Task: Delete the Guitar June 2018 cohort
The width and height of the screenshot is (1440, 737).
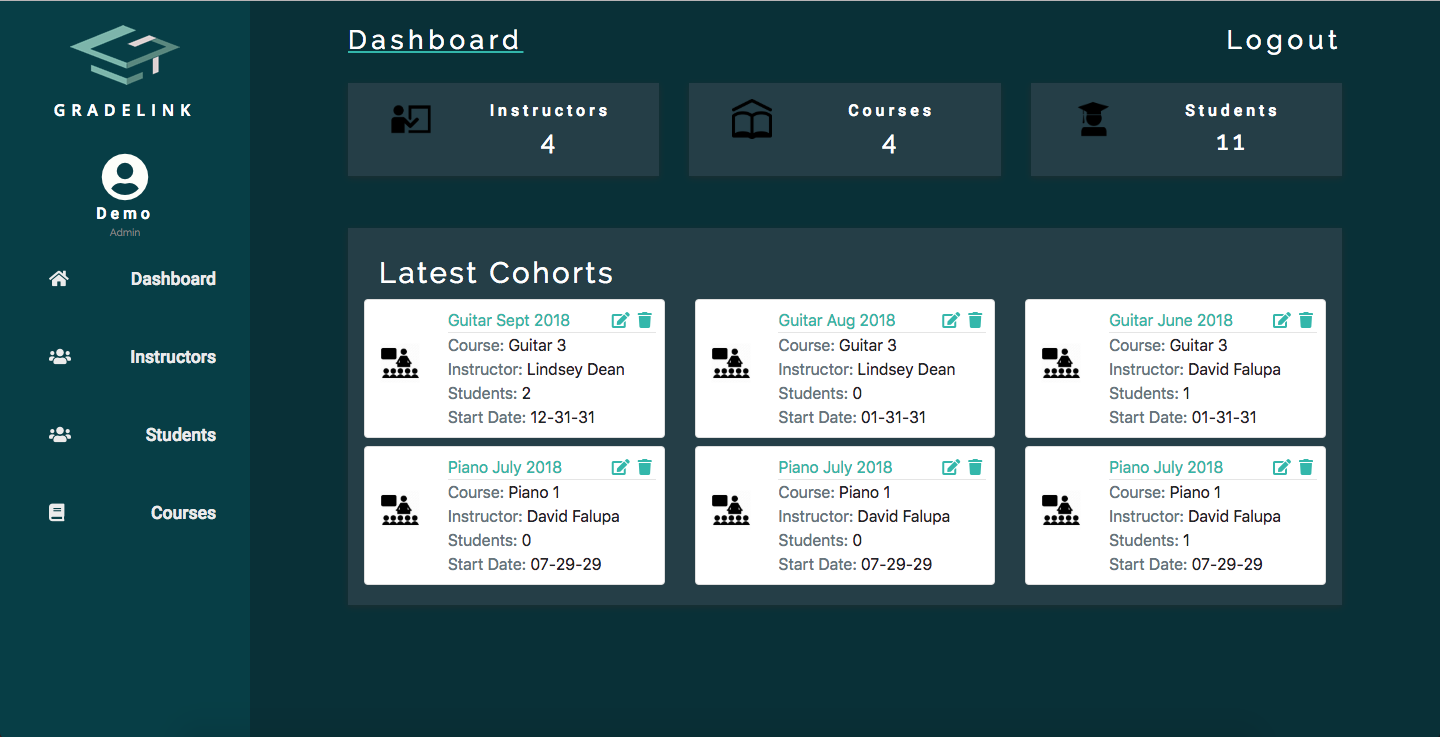Action: click(x=1306, y=320)
